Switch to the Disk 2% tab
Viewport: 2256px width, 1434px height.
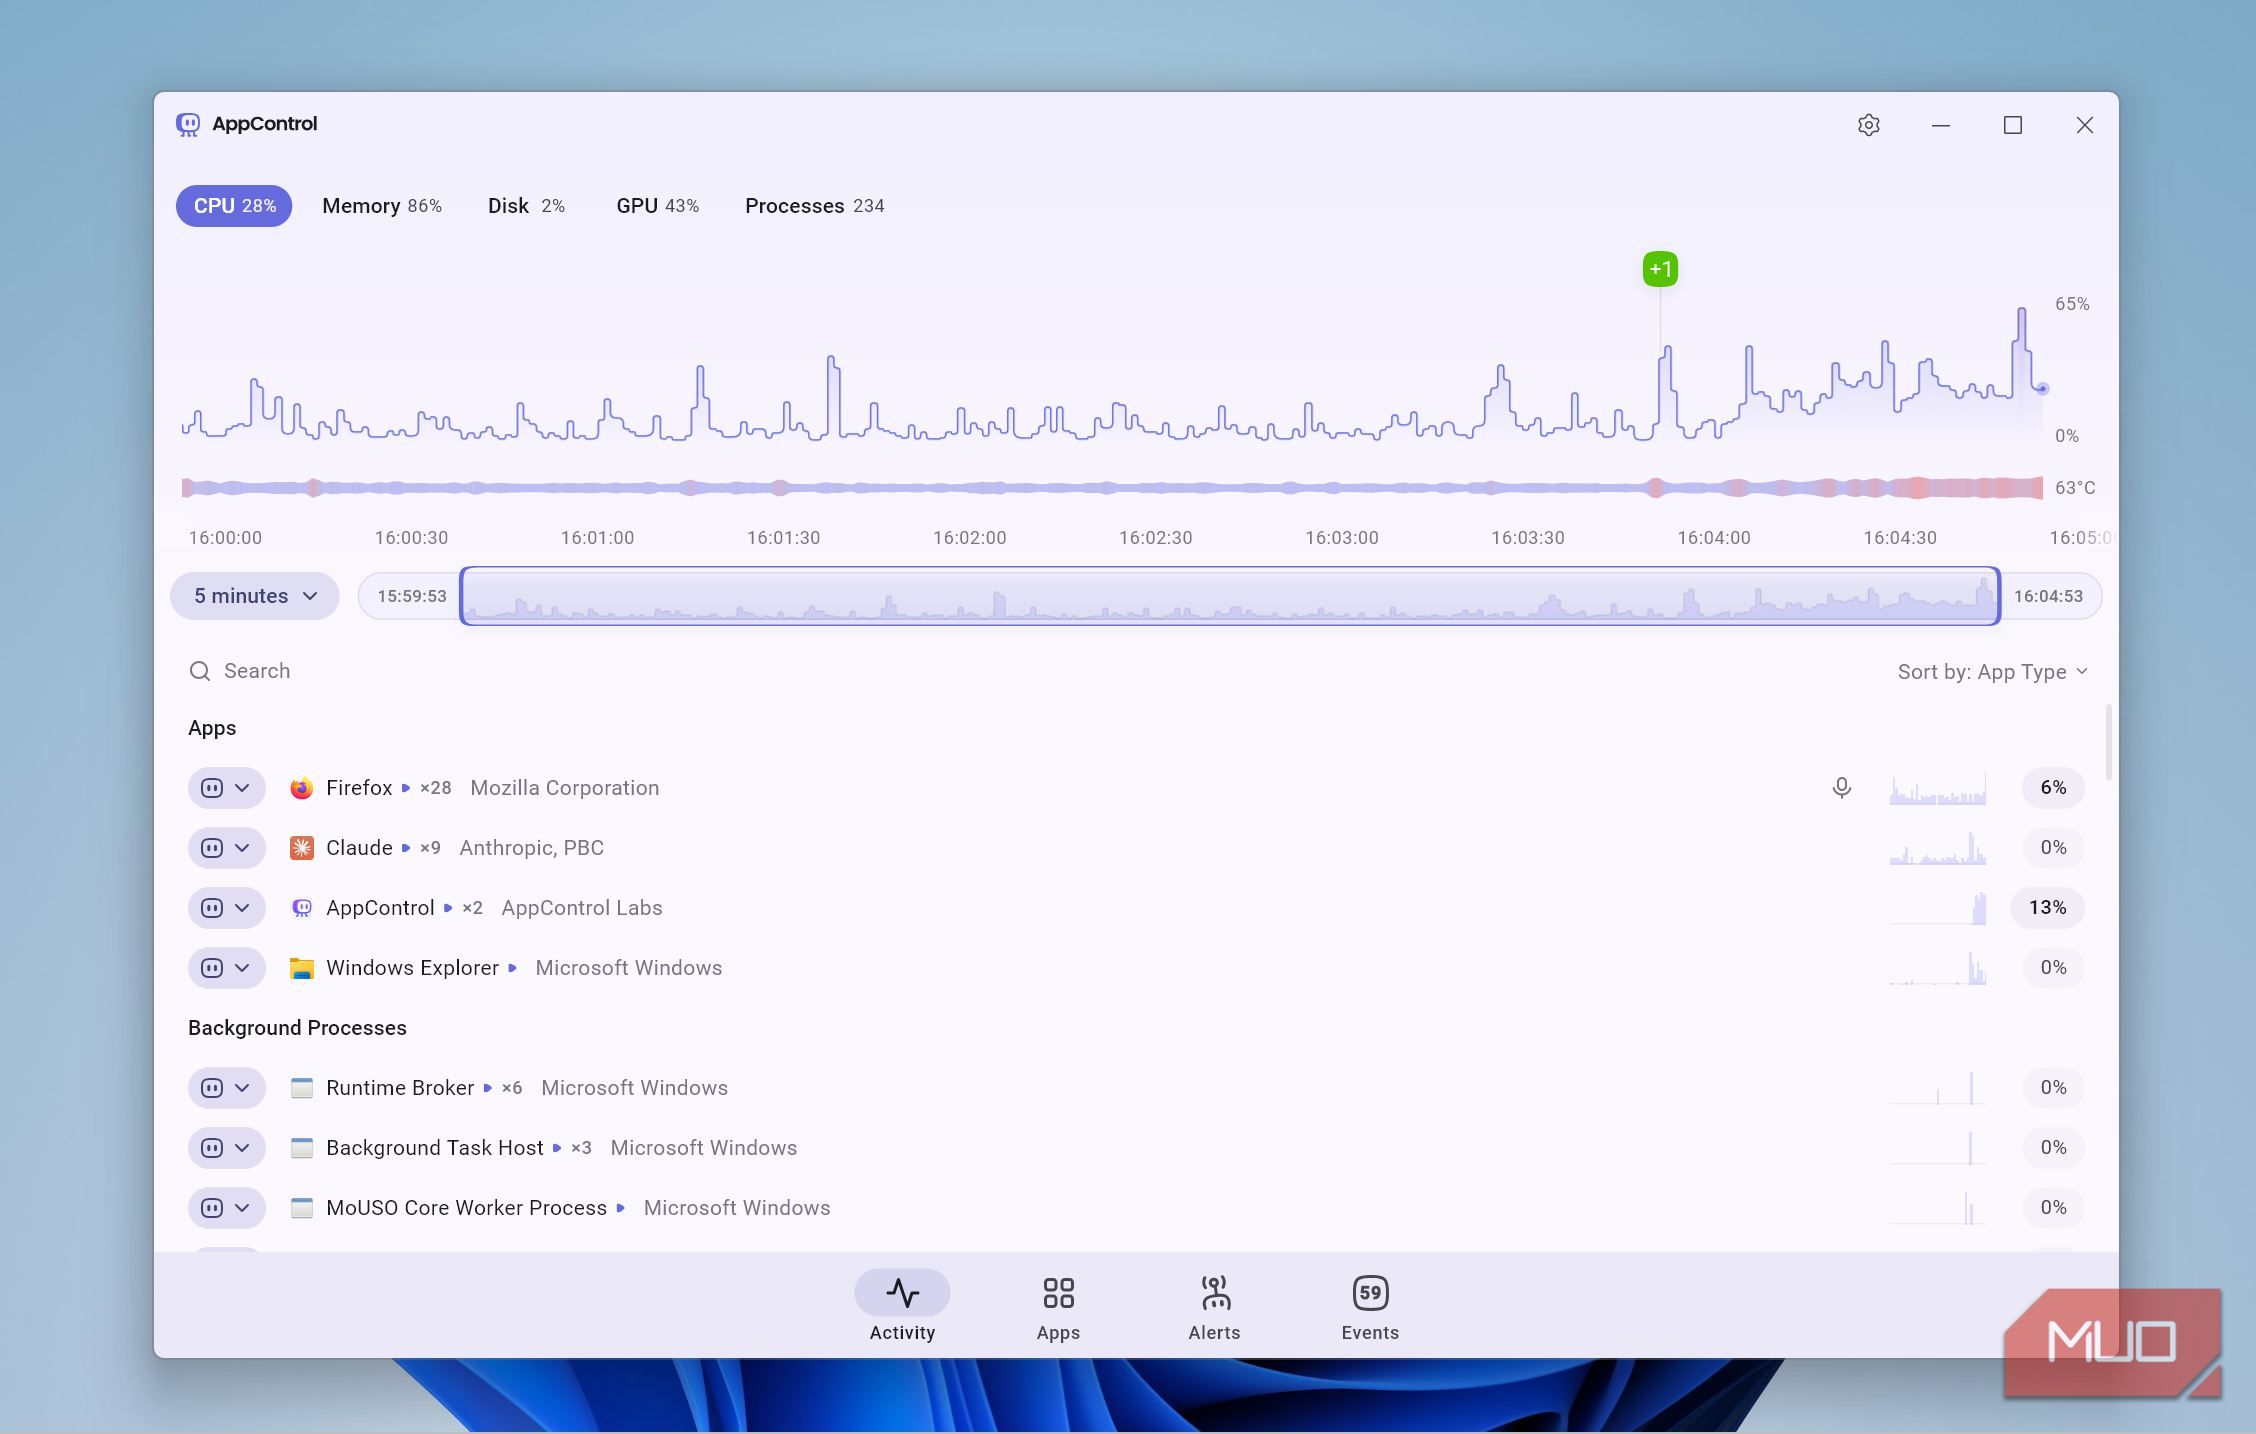tap(526, 206)
